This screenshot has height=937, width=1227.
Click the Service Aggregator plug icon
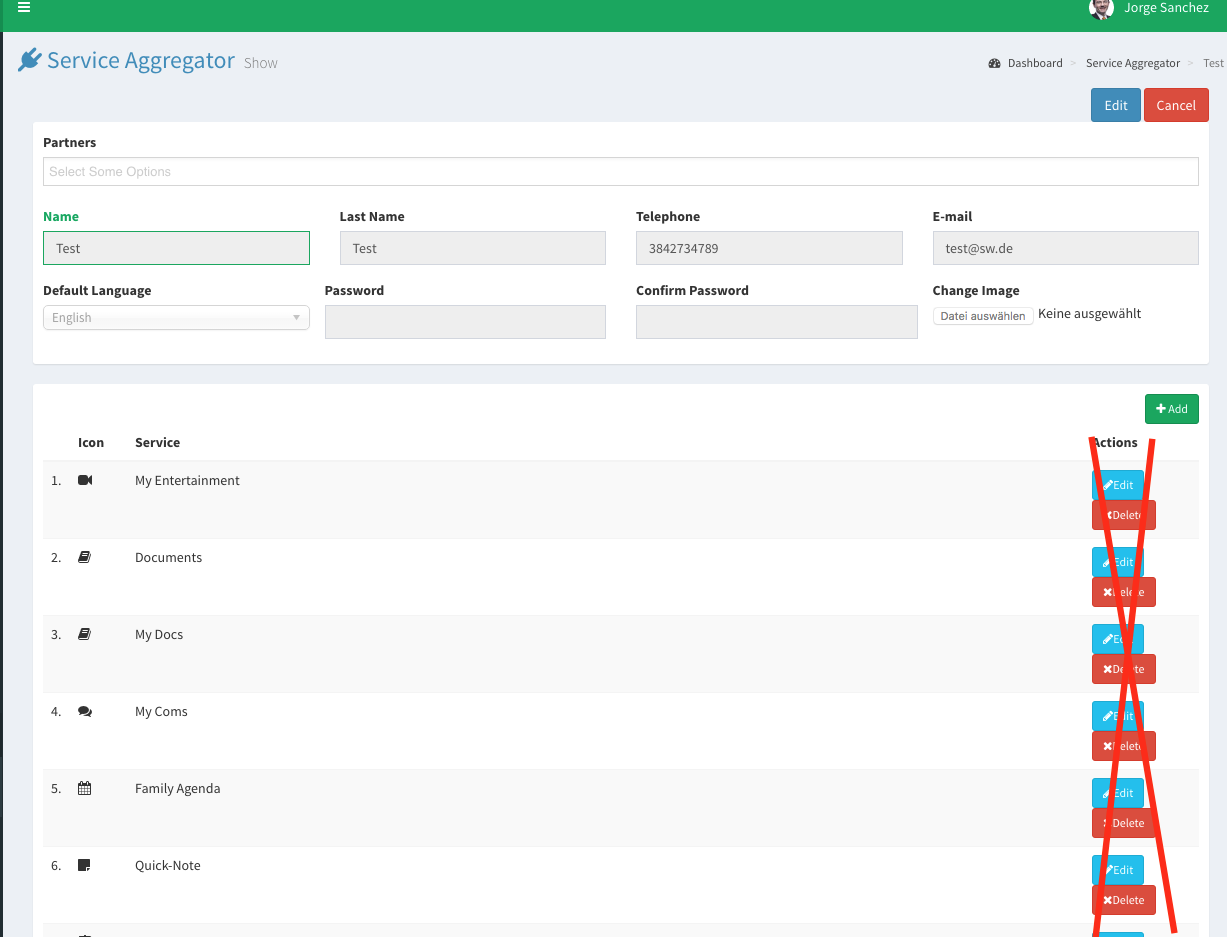tap(30, 61)
